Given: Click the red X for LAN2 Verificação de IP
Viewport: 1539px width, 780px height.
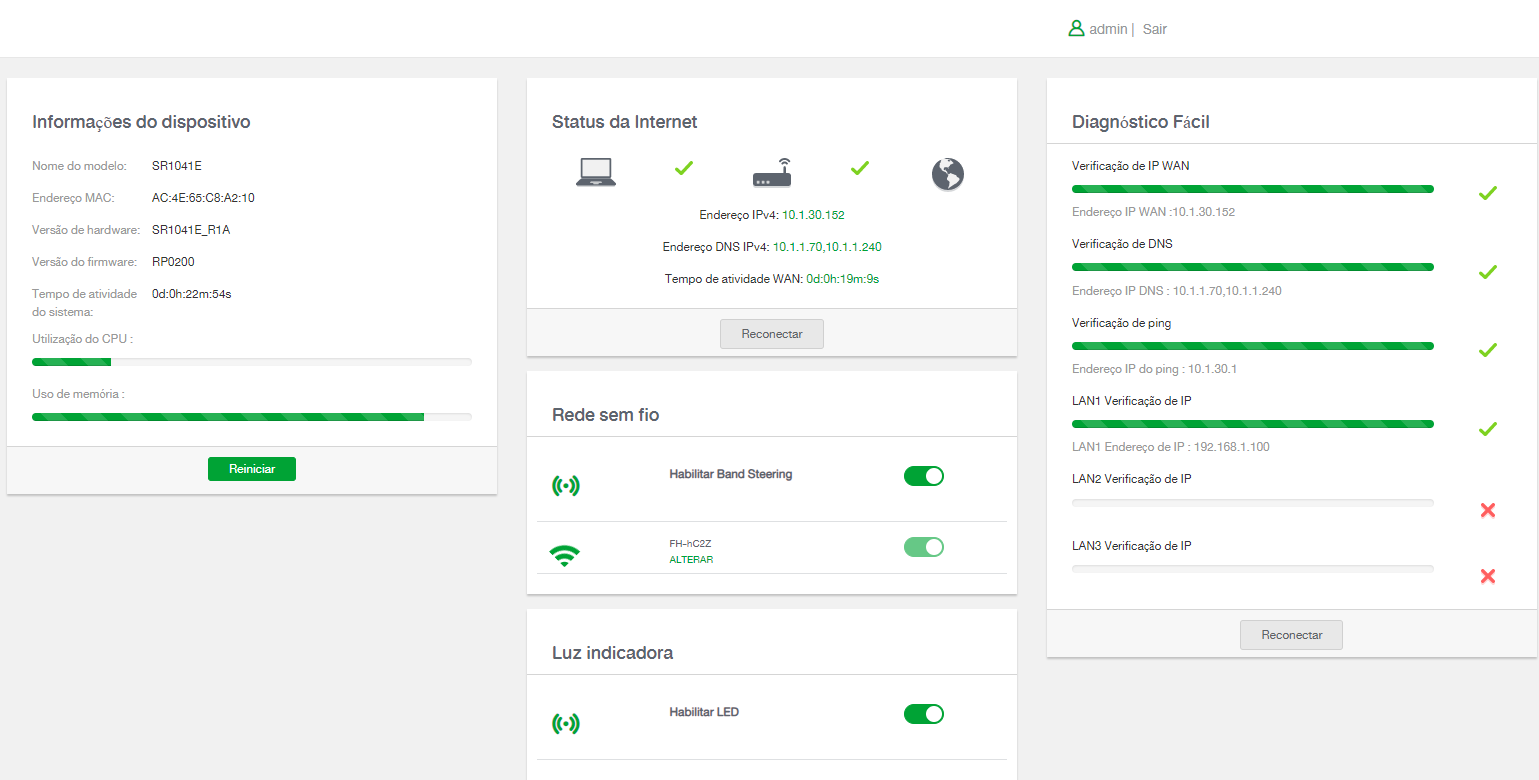Looking at the screenshot, I should tap(1487, 510).
